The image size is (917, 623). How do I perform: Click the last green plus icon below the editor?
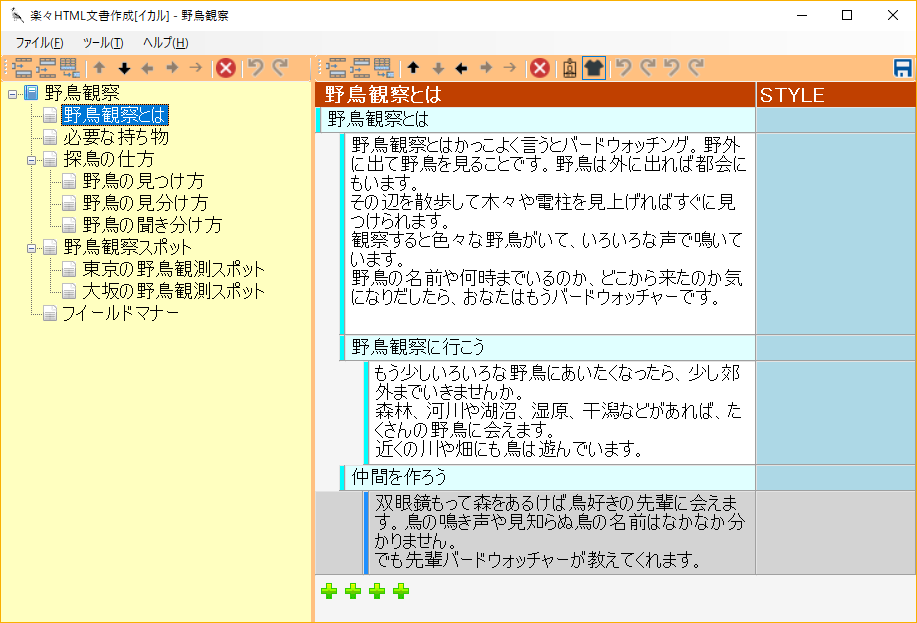point(401,591)
